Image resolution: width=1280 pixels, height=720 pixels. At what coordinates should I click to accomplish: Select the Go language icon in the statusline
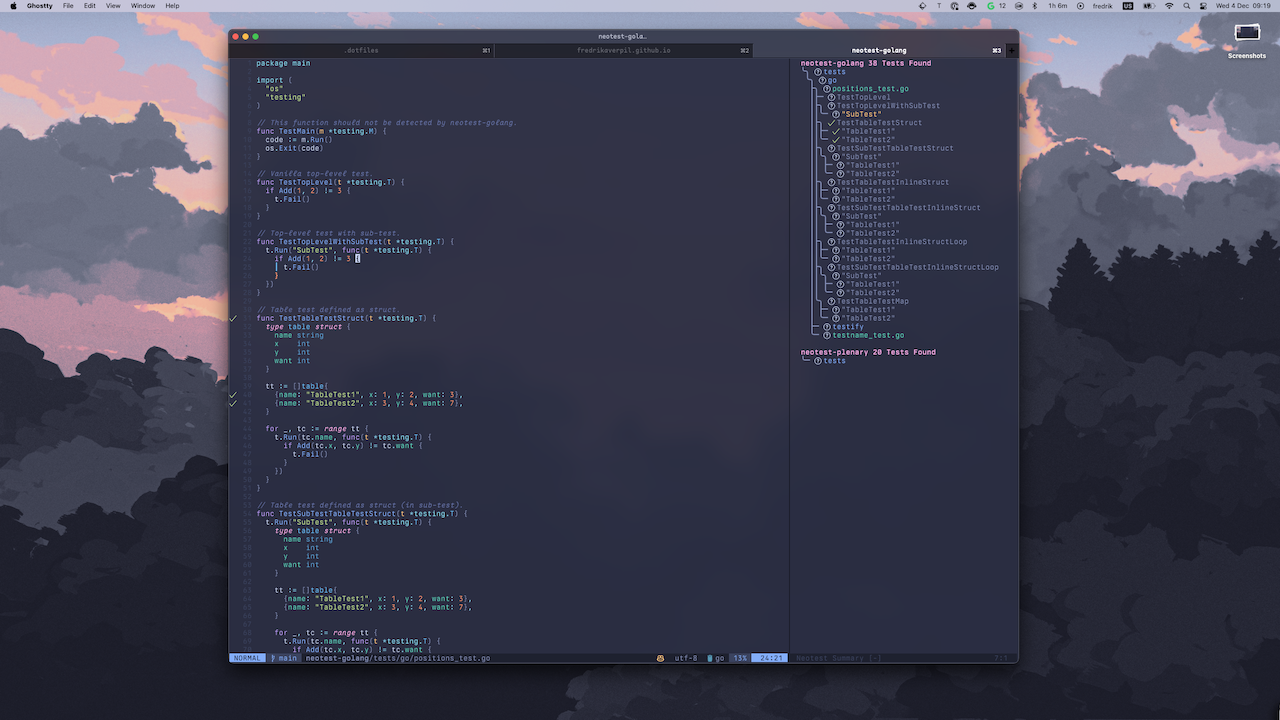[x=710, y=658]
